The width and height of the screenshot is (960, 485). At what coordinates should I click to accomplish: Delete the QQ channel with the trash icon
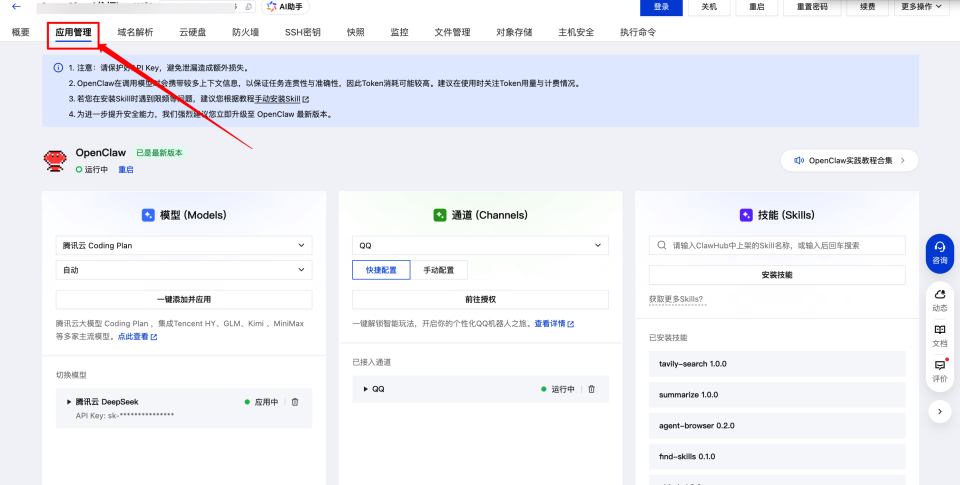pyautogui.click(x=591, y=389)
